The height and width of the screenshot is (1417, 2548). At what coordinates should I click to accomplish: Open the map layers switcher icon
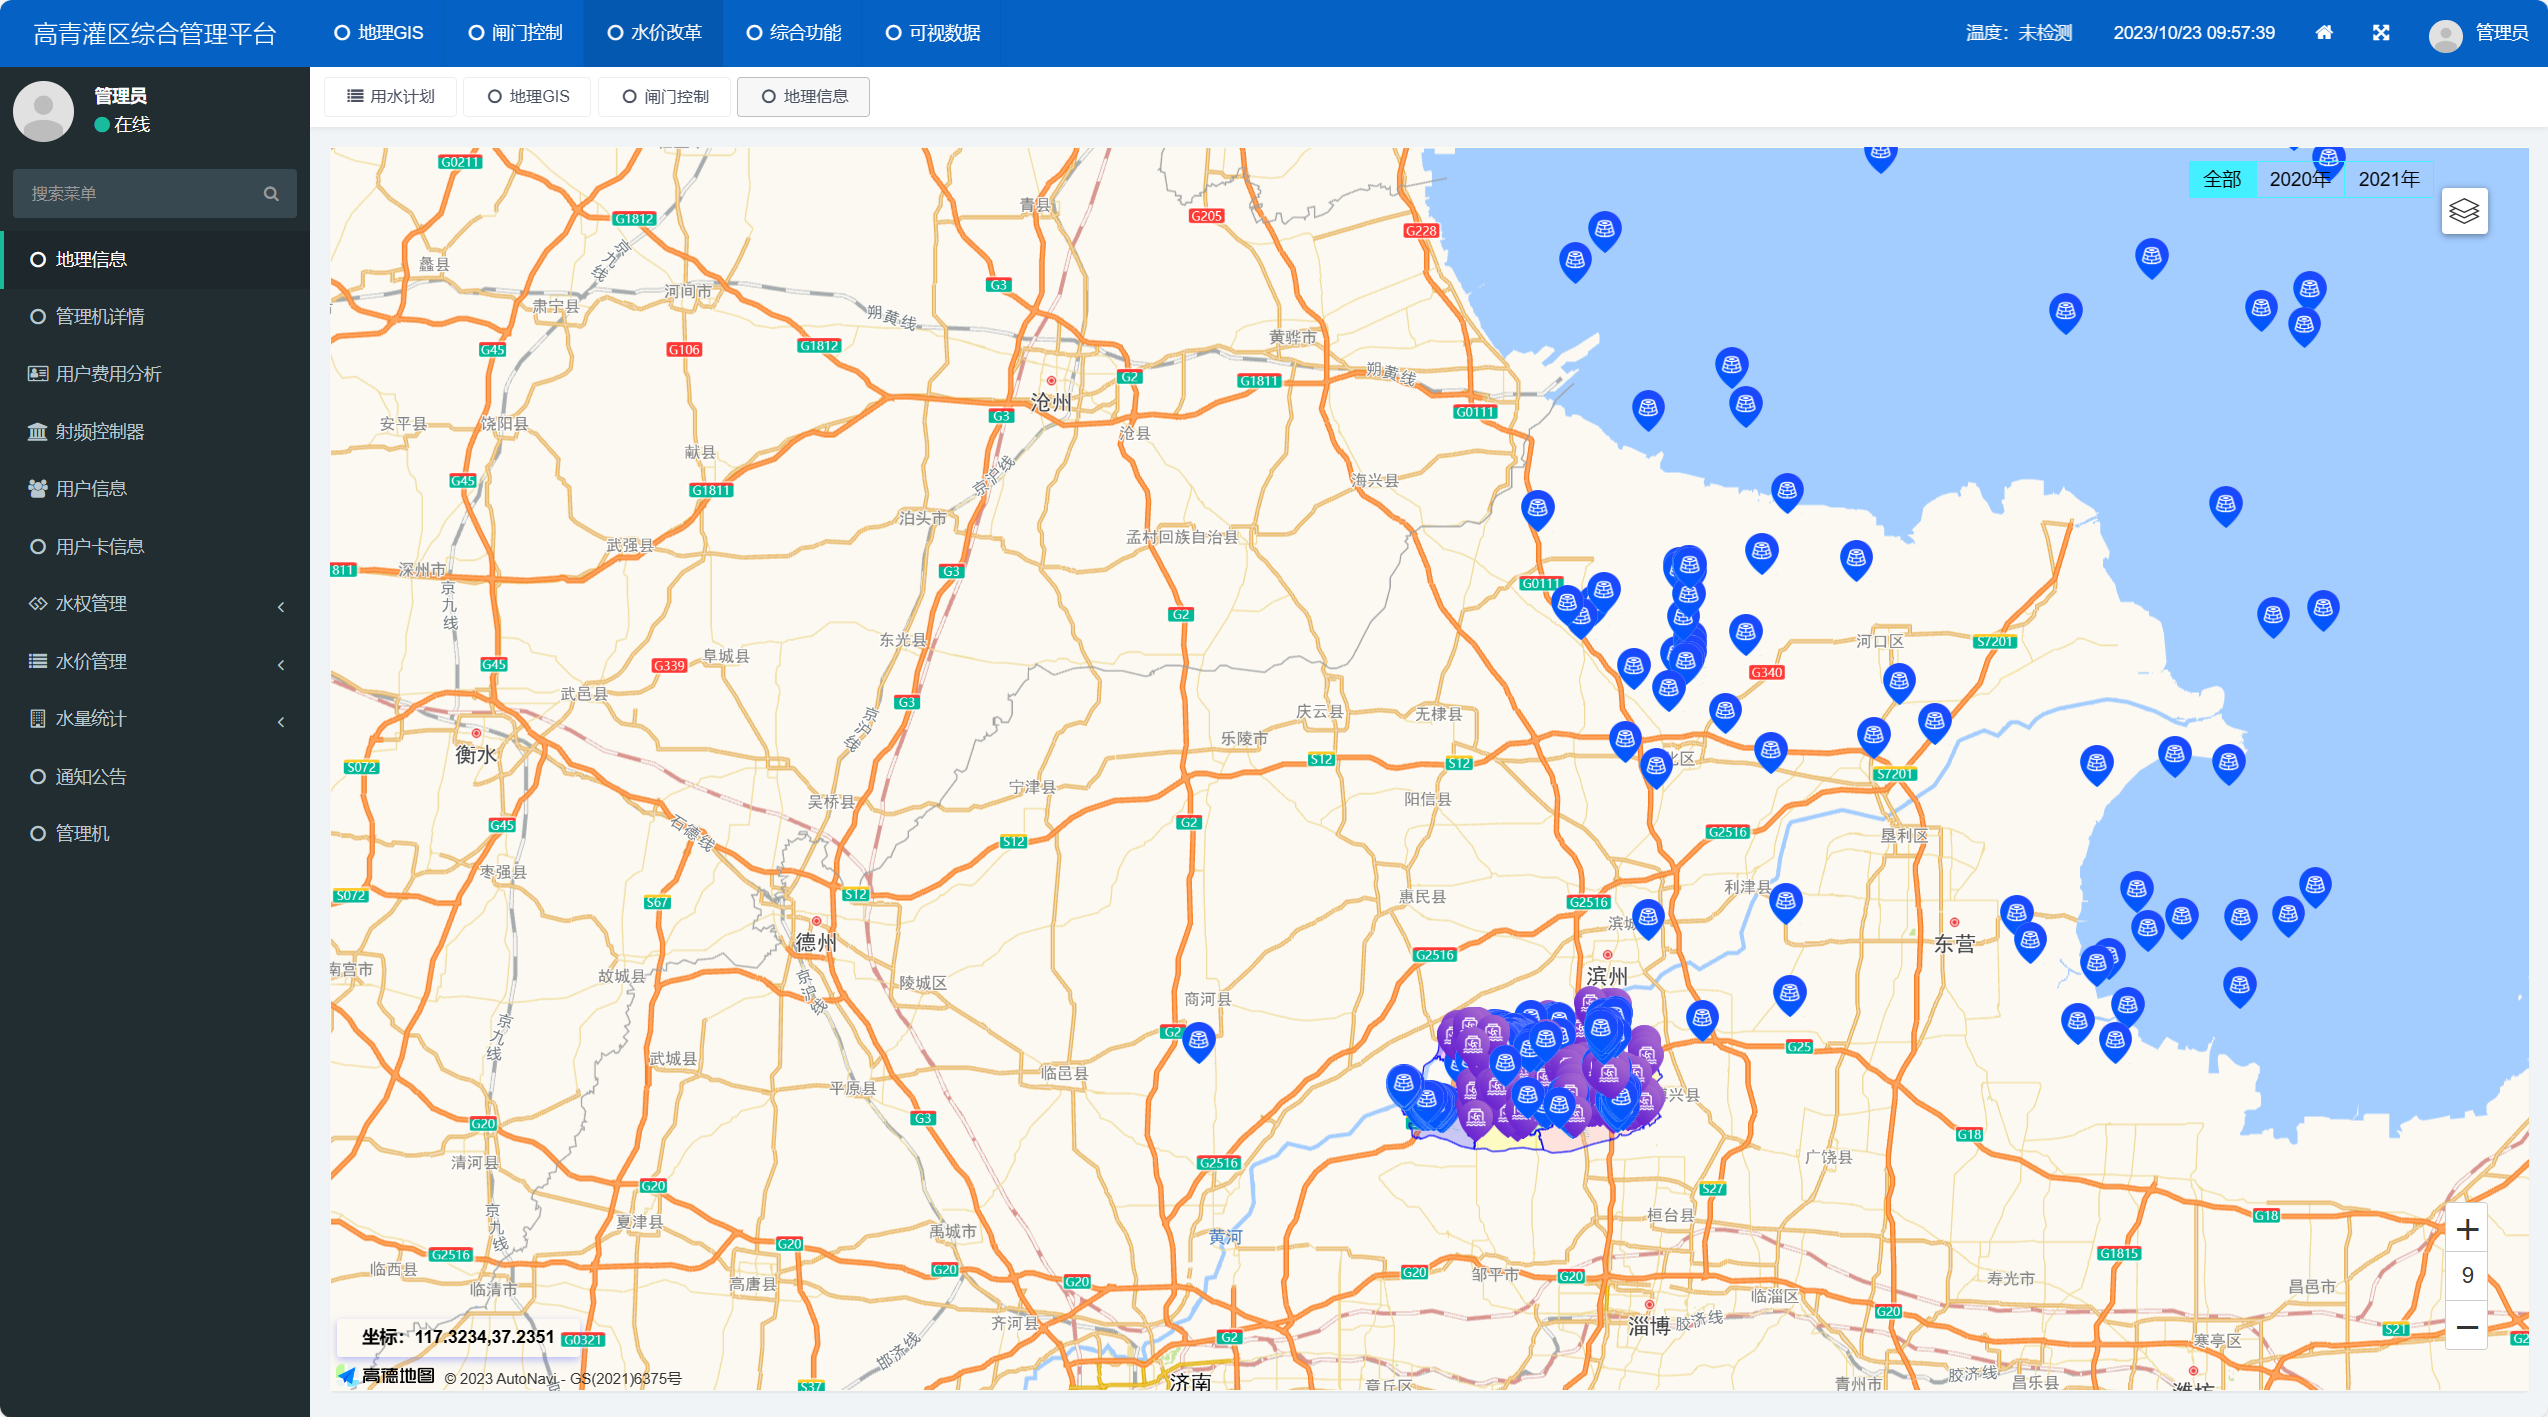pyautogui.click(x=2463, y=212)
